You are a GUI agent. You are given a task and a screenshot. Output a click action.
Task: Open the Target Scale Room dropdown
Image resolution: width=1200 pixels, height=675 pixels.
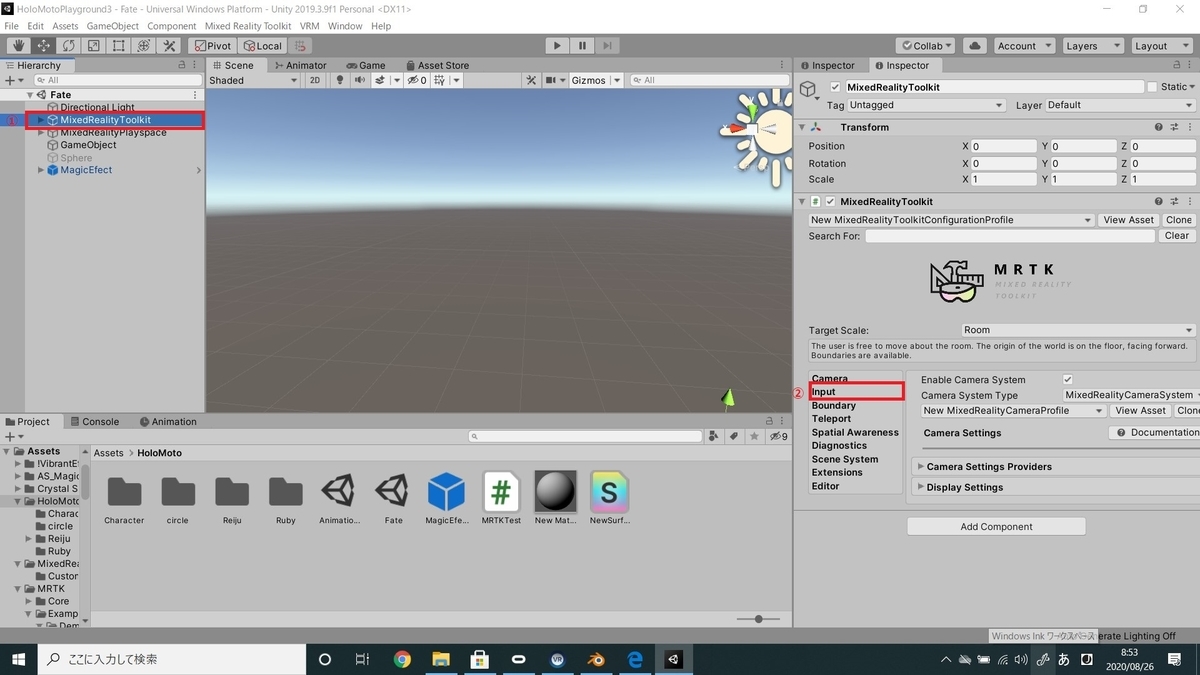point(1078,330)
